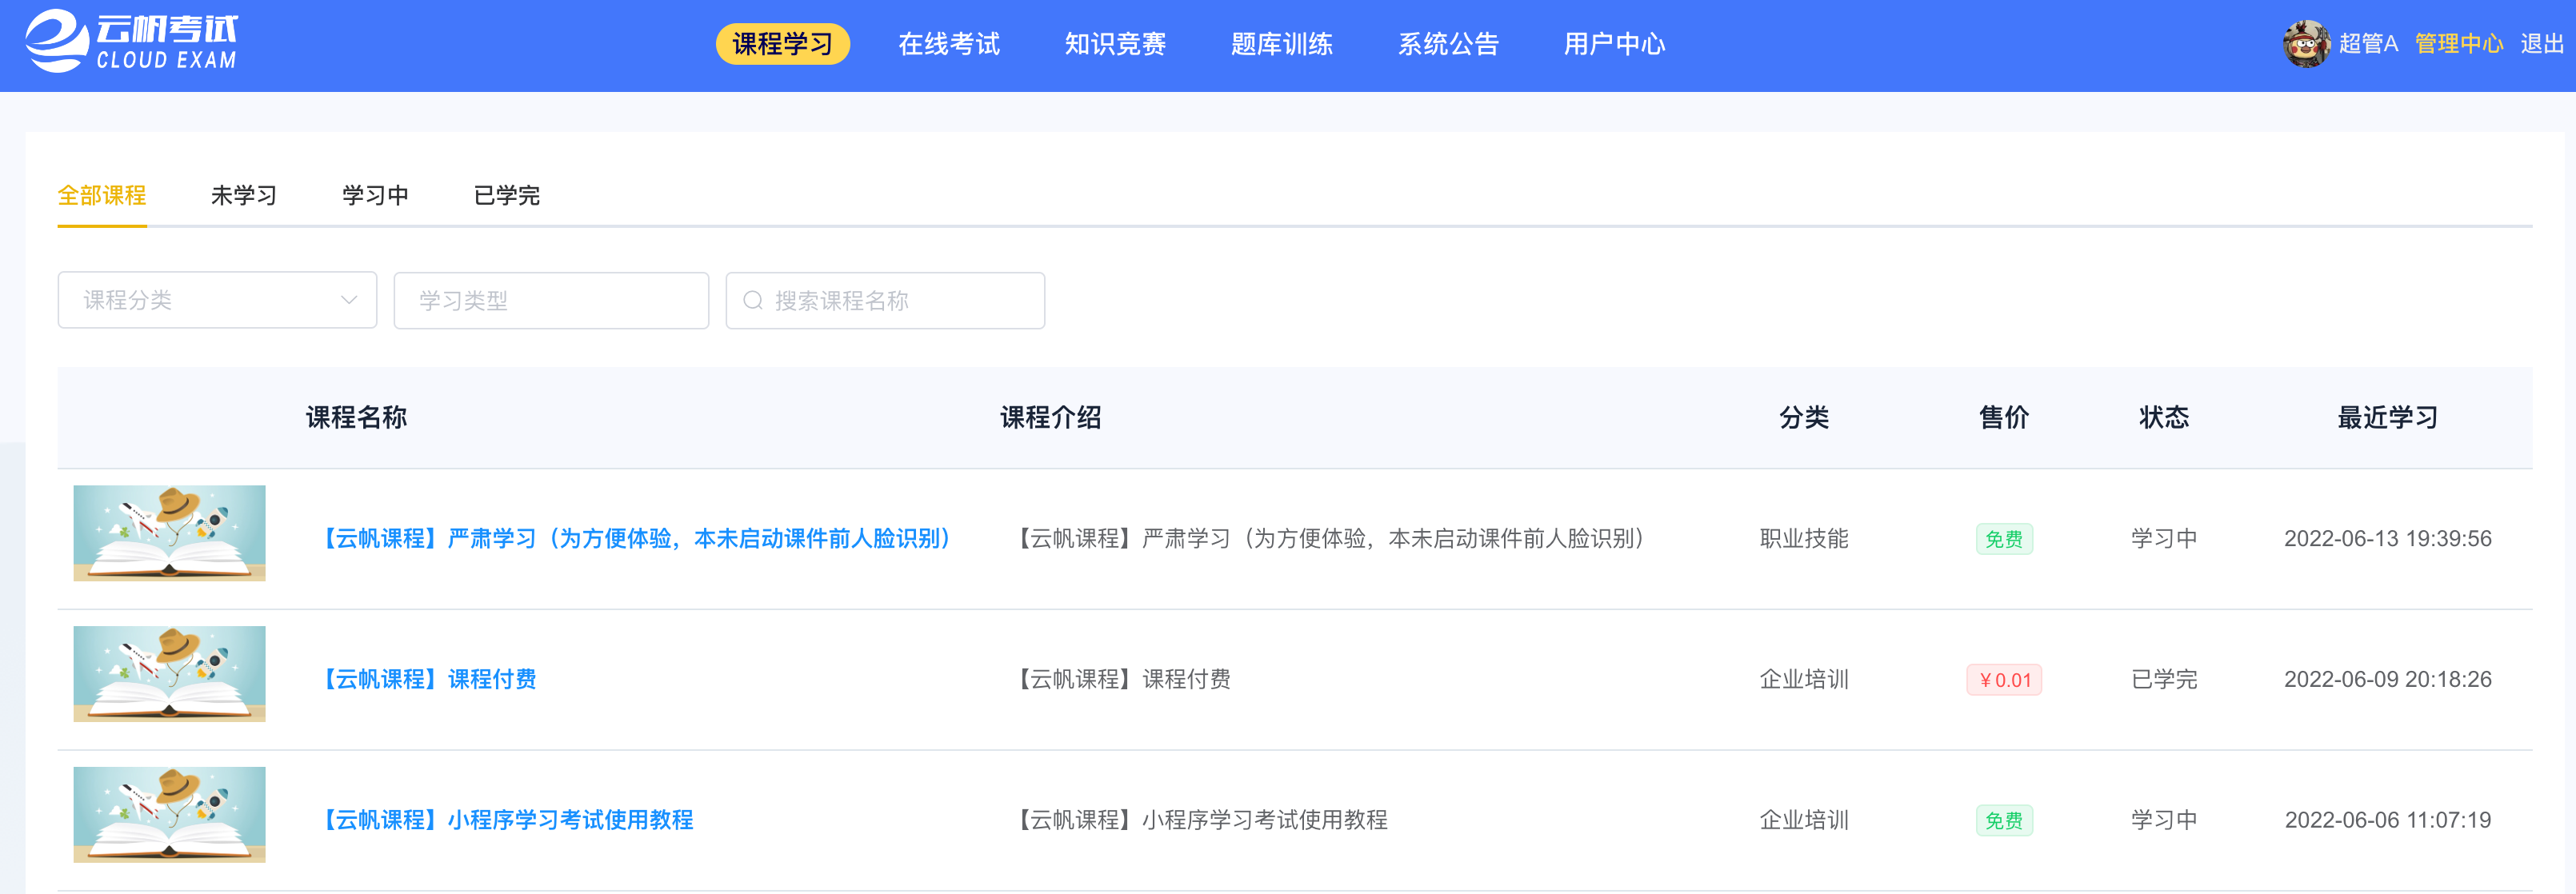Click the 最近学习 column header
Viewport: 2576px width, 894px height.
click(x=2387, y=417)
